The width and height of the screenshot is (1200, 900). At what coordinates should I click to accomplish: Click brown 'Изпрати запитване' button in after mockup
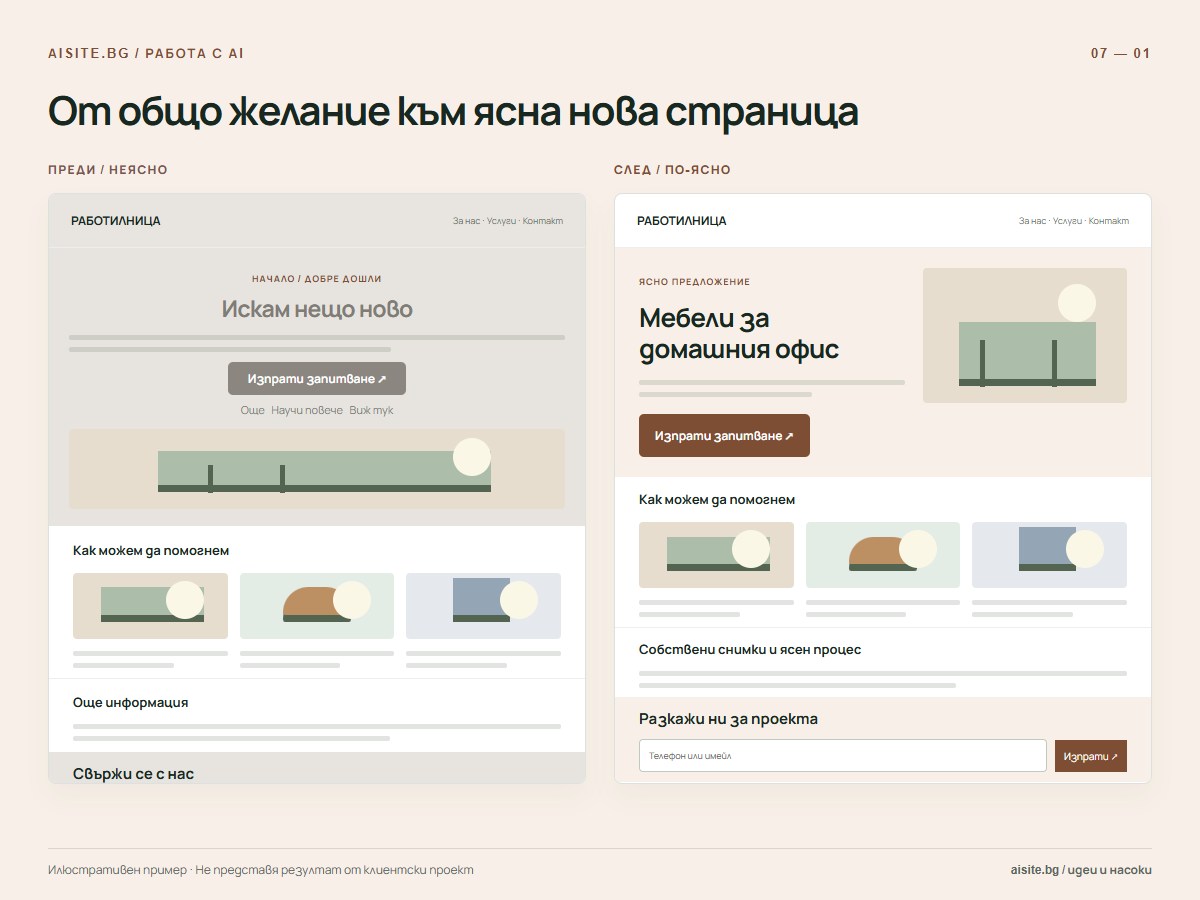click(724, 436)
